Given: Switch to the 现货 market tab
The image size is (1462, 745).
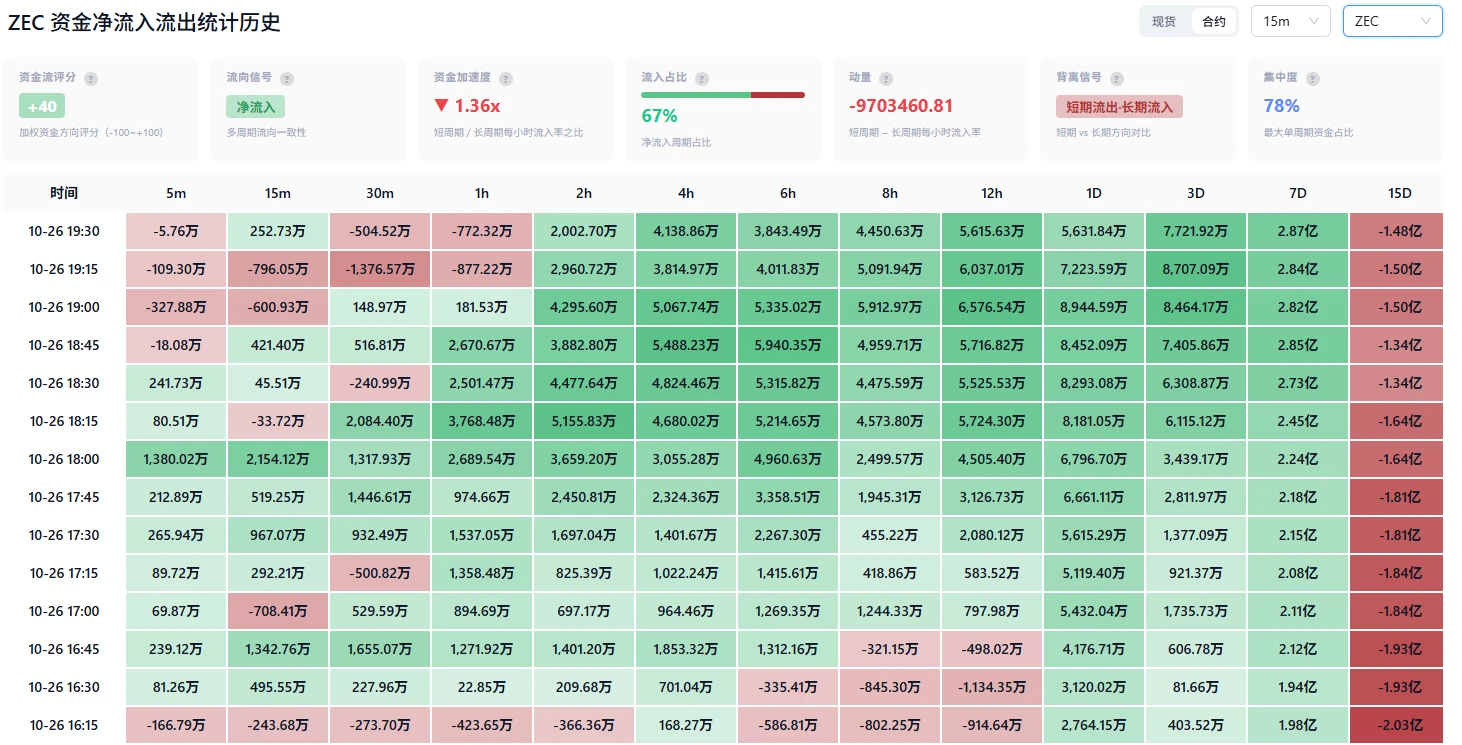Looking at the screenshot, I should pos(1164,21).
